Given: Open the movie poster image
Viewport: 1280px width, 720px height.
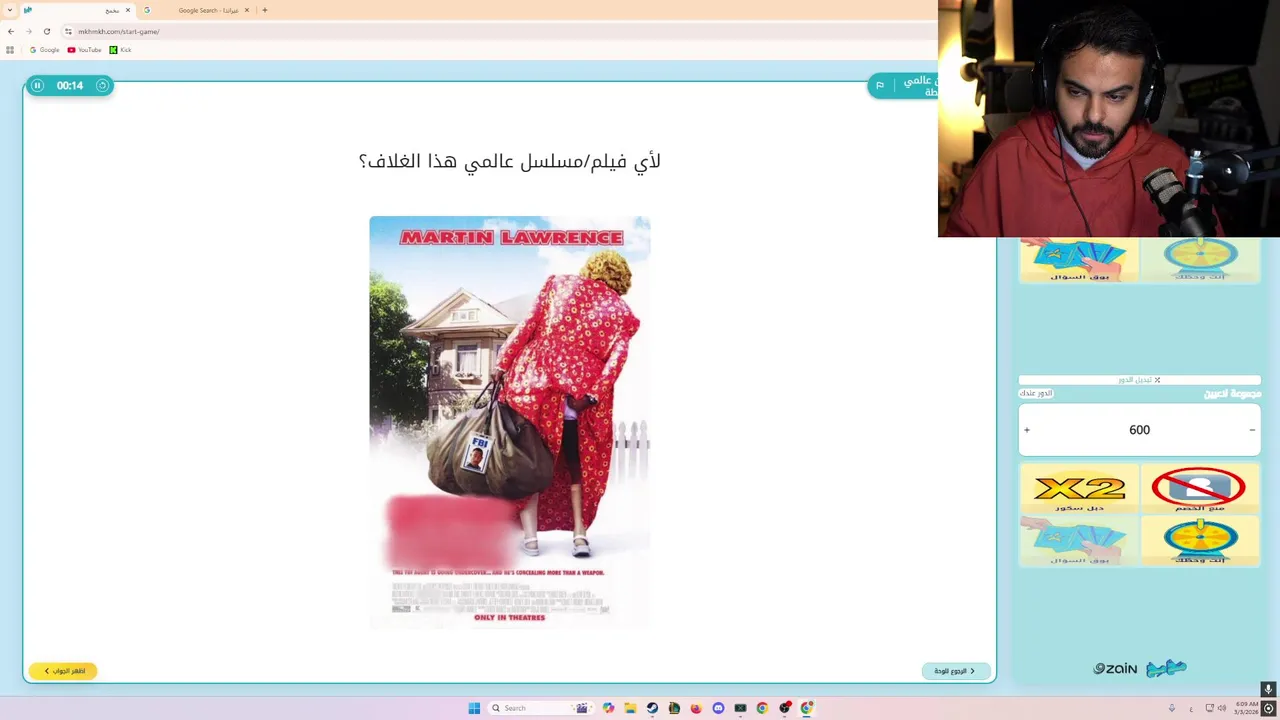Looking at the screenshot, I should [x=510, y=422].
